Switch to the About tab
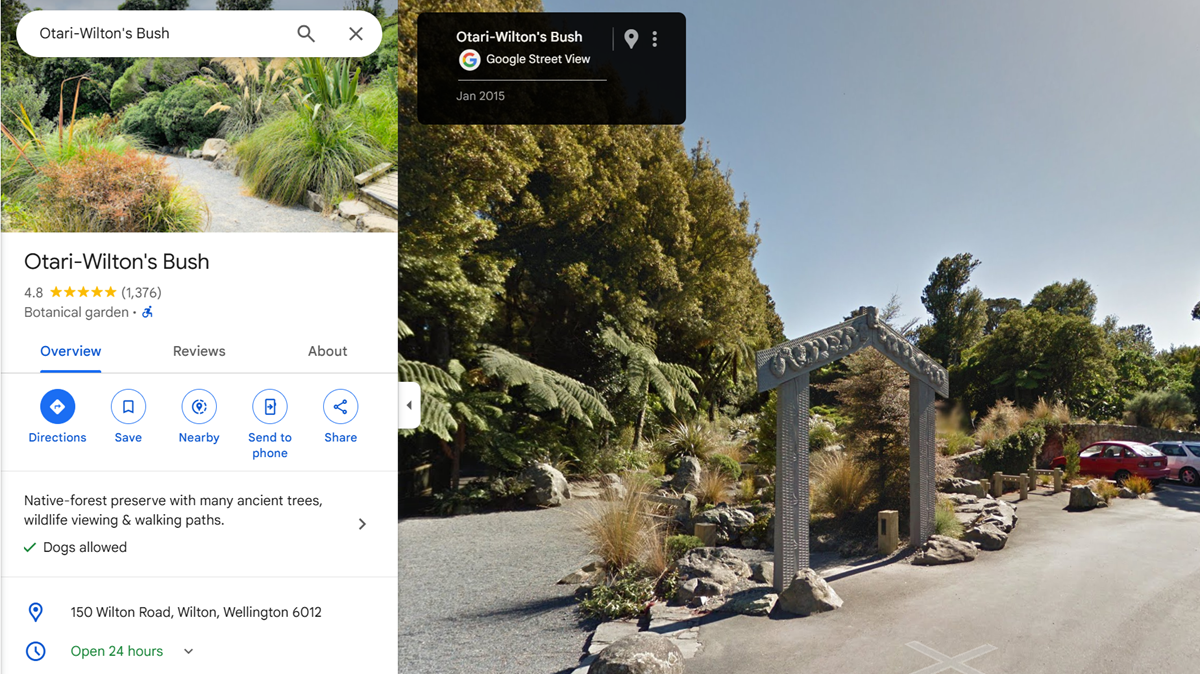Screen dimensions: 1200x674 pos(327,351)
